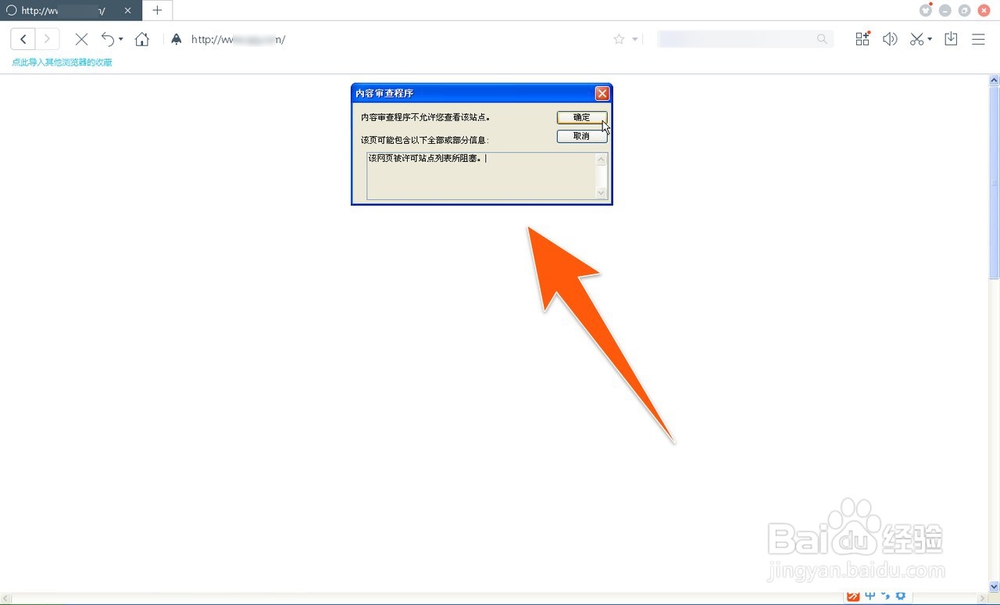This screenshot has height=605, width=1000.
Task: Click the import favorites from other browsers link
Action: point(62,62)
